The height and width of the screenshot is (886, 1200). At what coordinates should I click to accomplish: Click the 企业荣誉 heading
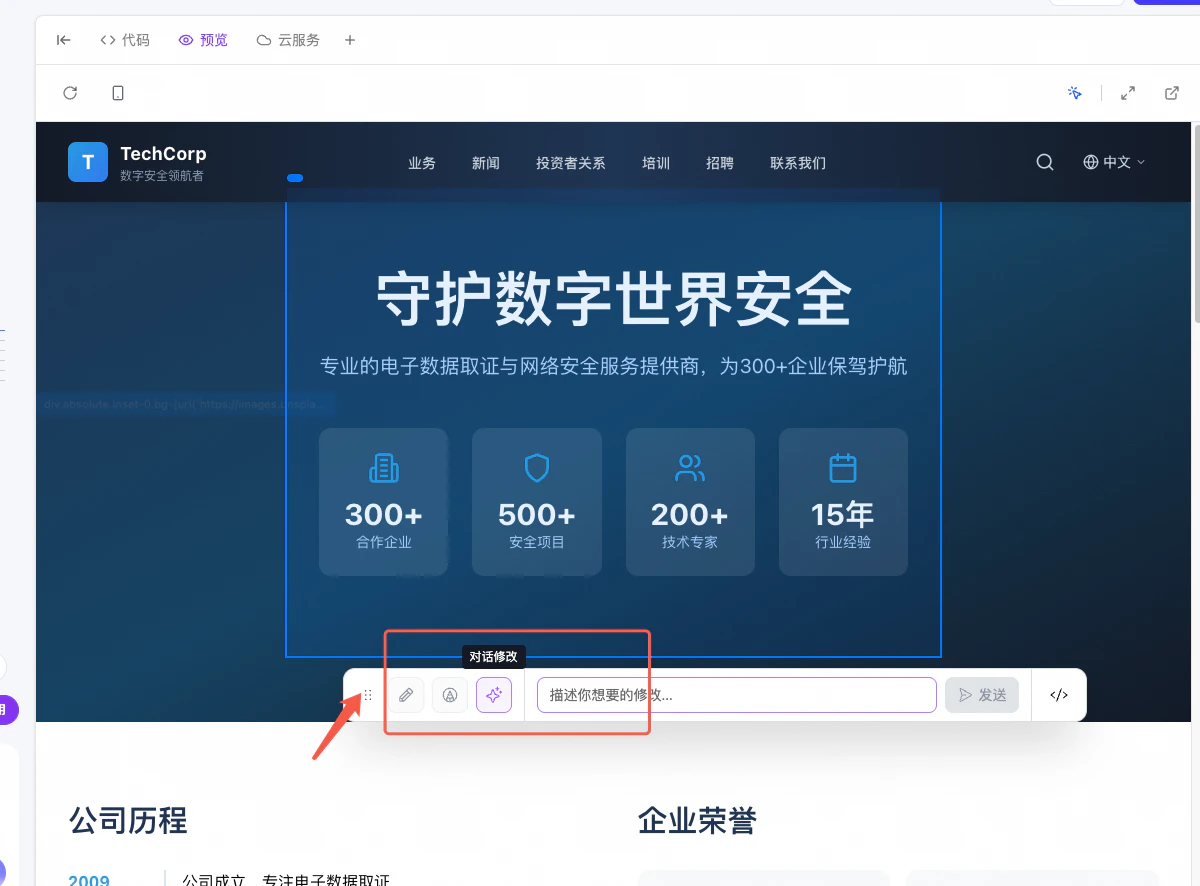697,821
